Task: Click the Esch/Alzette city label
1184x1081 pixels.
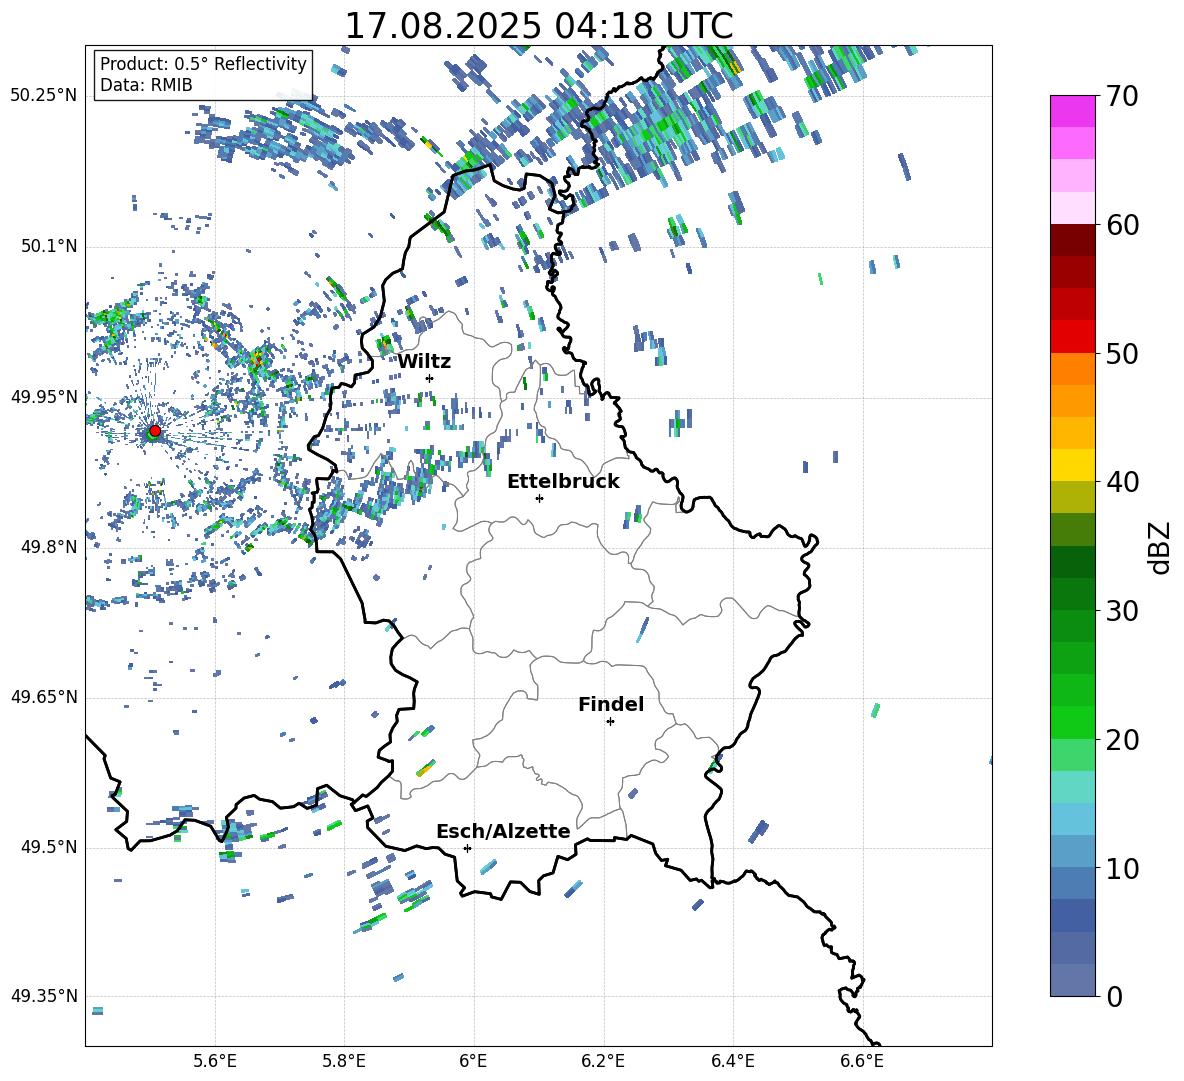Action: coord(504,831)
